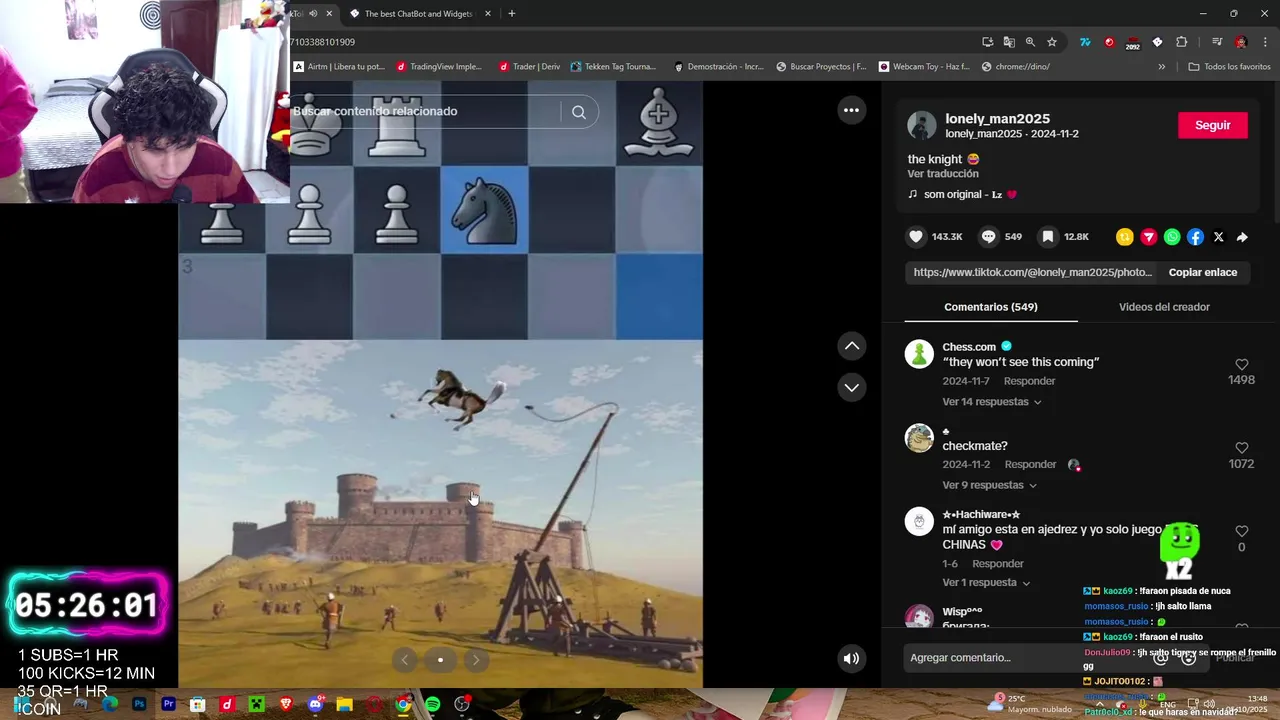Click Ver traducción under the caption
Screen dimensions: 1280x720
943,174
